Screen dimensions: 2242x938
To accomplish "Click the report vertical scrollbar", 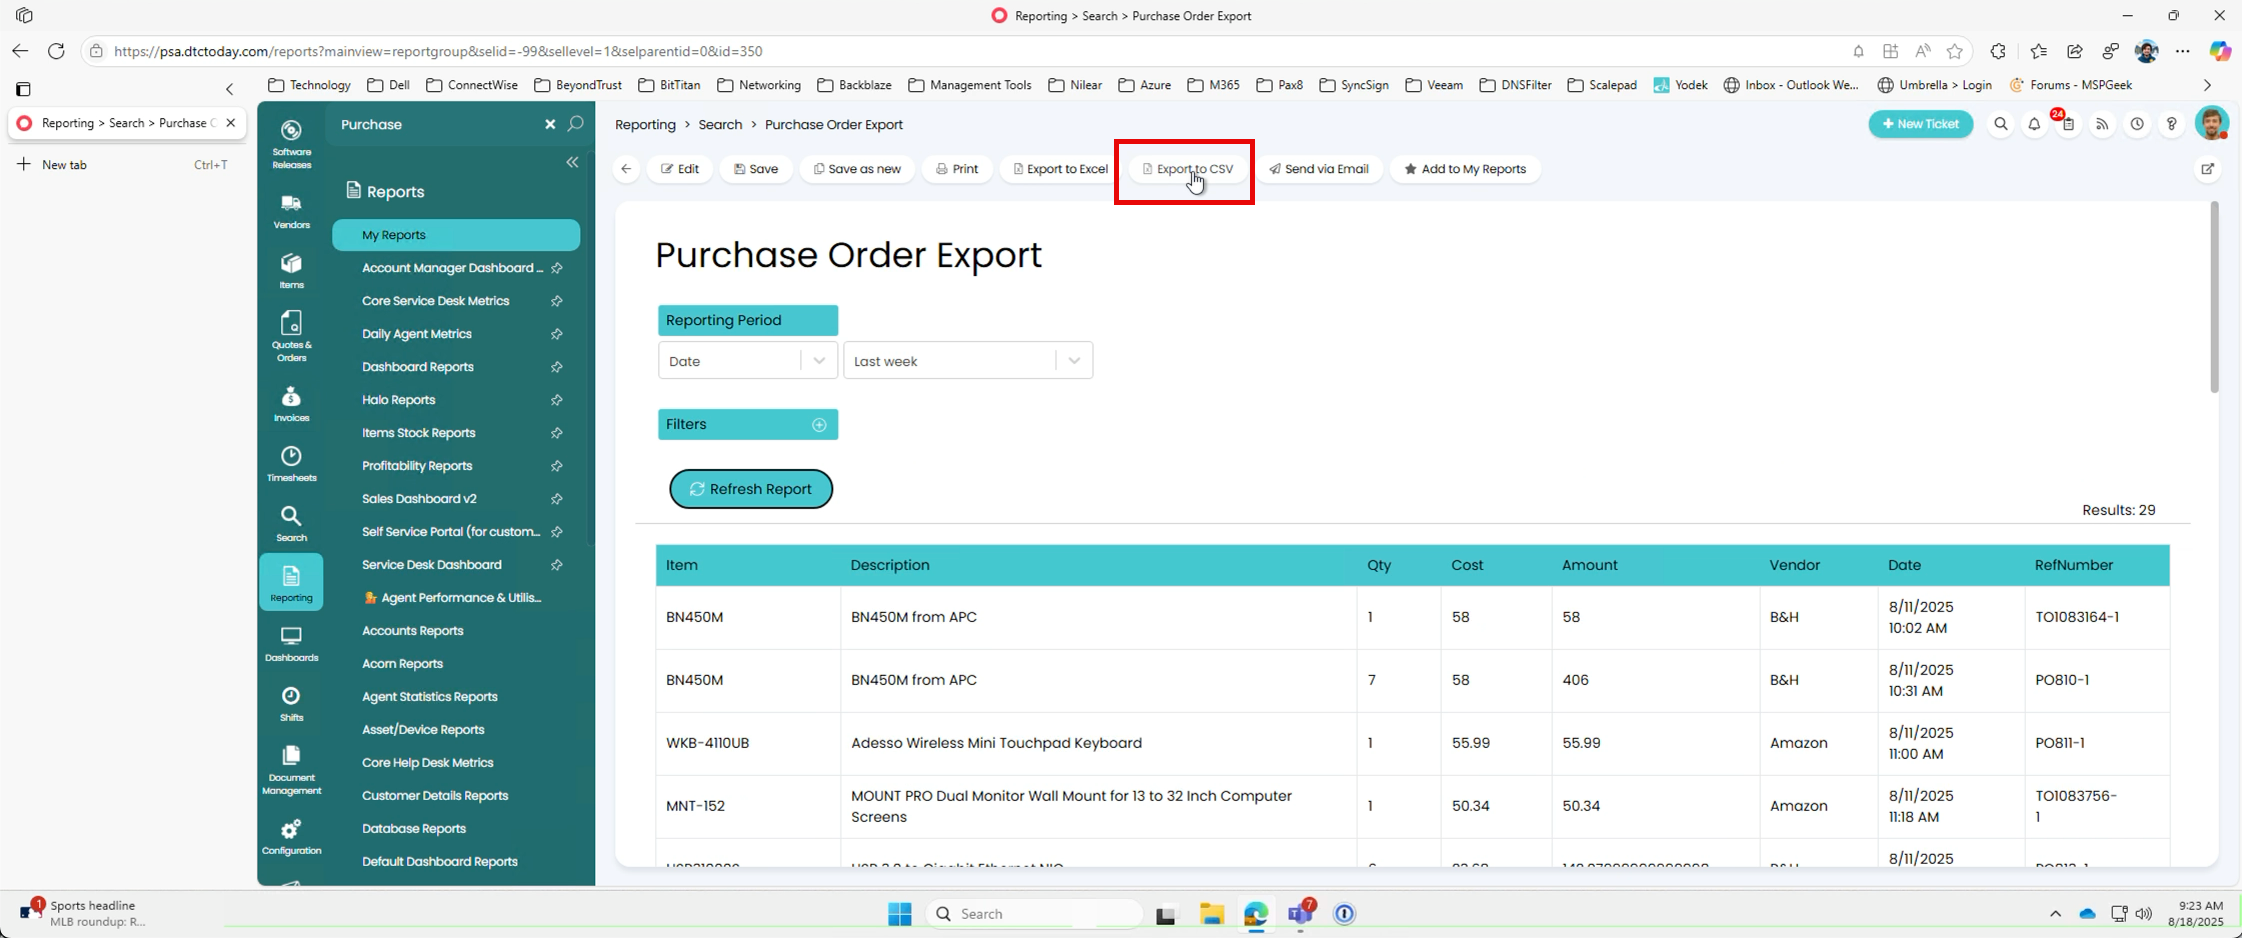I will point(2214,297).
